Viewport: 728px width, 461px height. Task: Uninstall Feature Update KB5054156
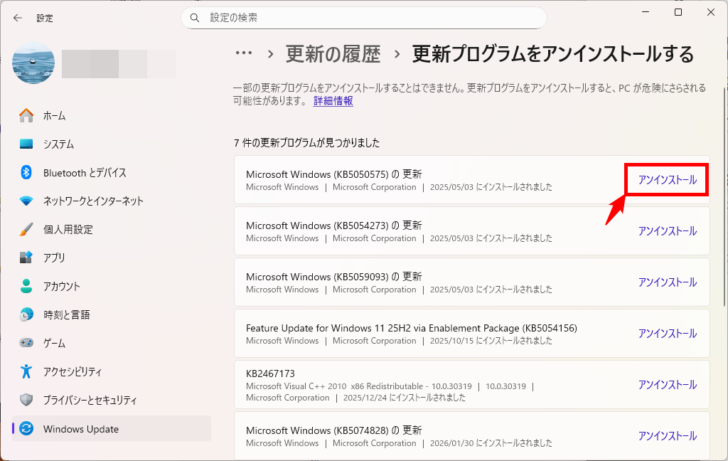point(667,333)
